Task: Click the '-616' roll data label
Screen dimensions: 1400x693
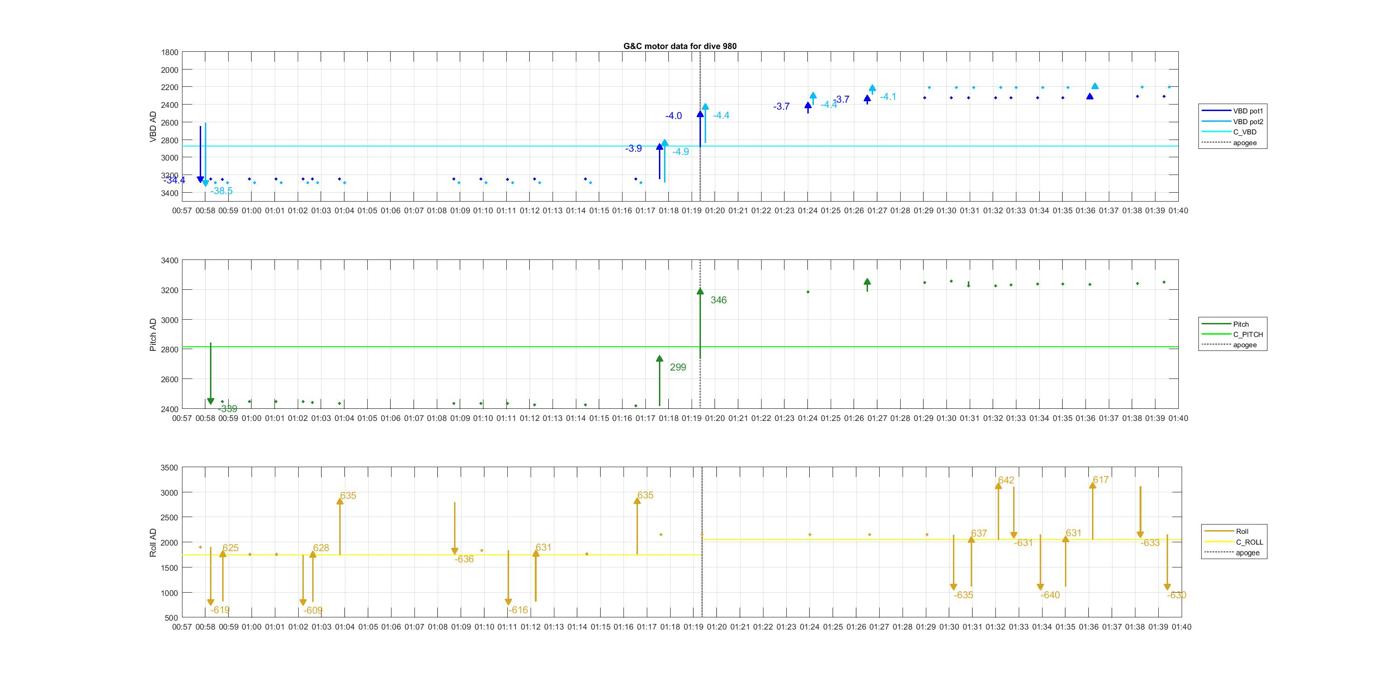Action: point(517,610)
